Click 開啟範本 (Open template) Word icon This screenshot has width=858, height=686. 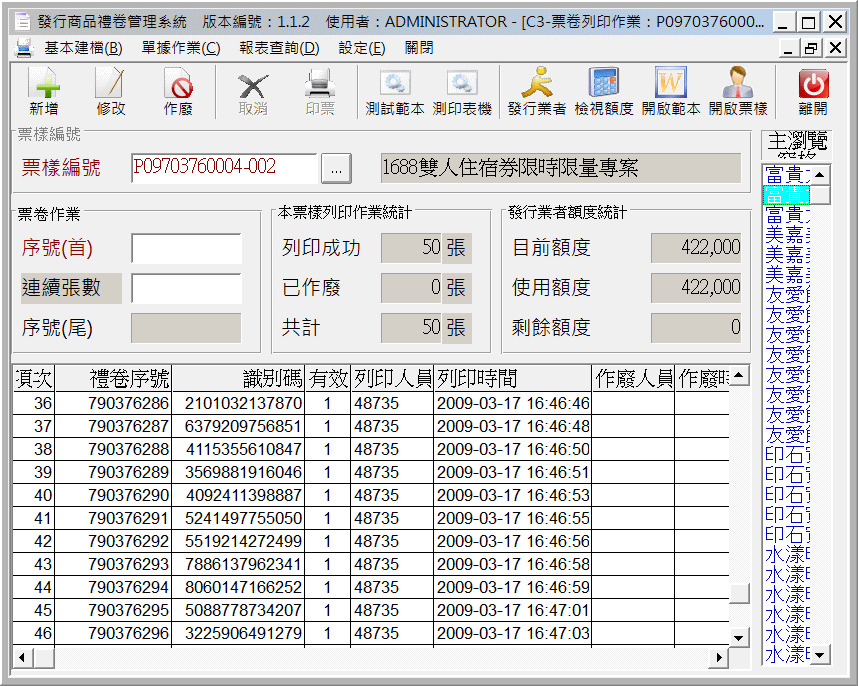point(671,91)
